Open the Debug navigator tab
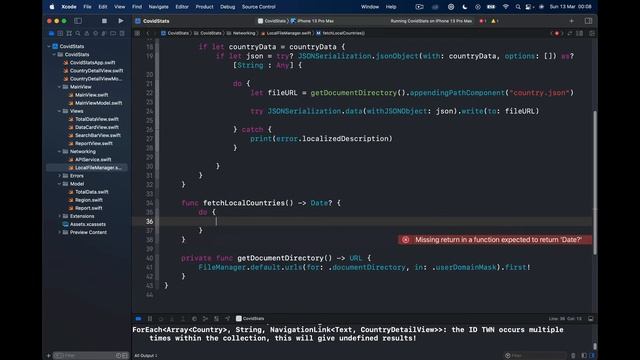 point(104,33)
